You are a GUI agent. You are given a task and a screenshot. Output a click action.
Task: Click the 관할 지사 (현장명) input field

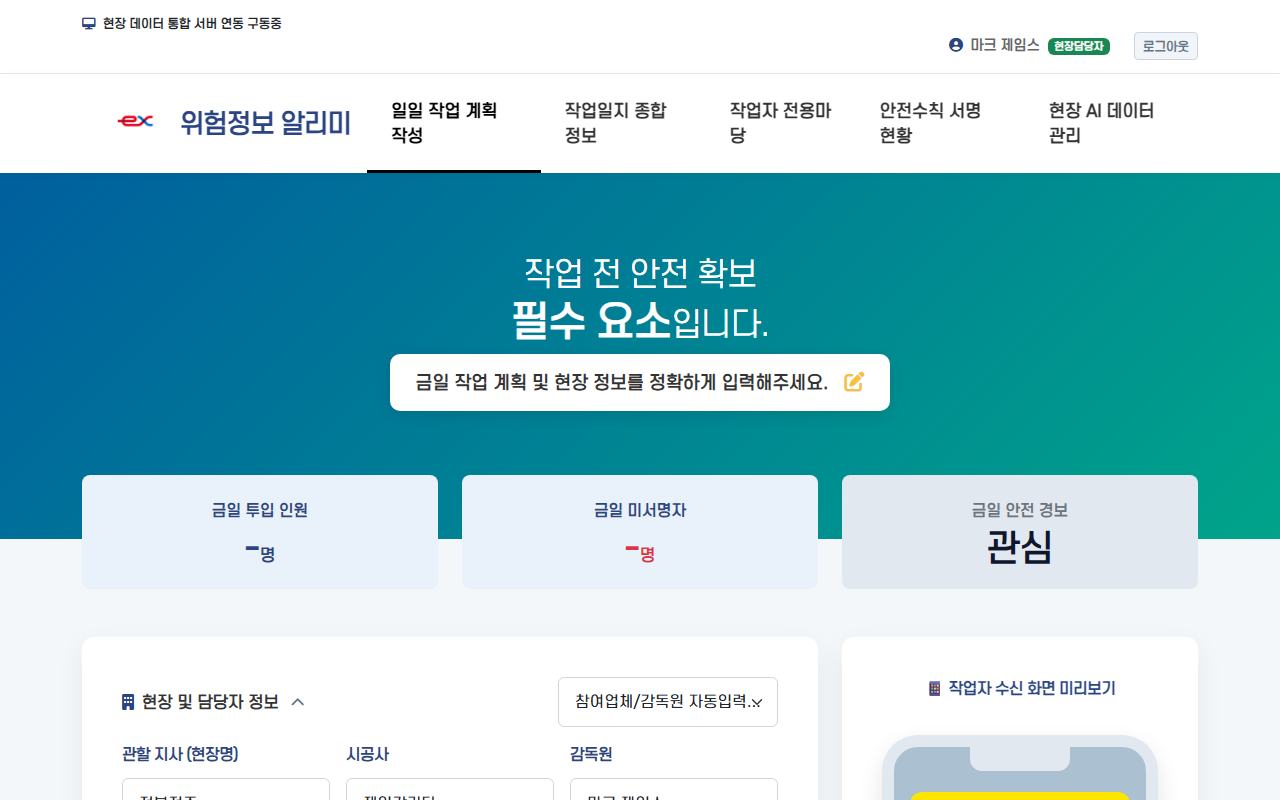226,790
